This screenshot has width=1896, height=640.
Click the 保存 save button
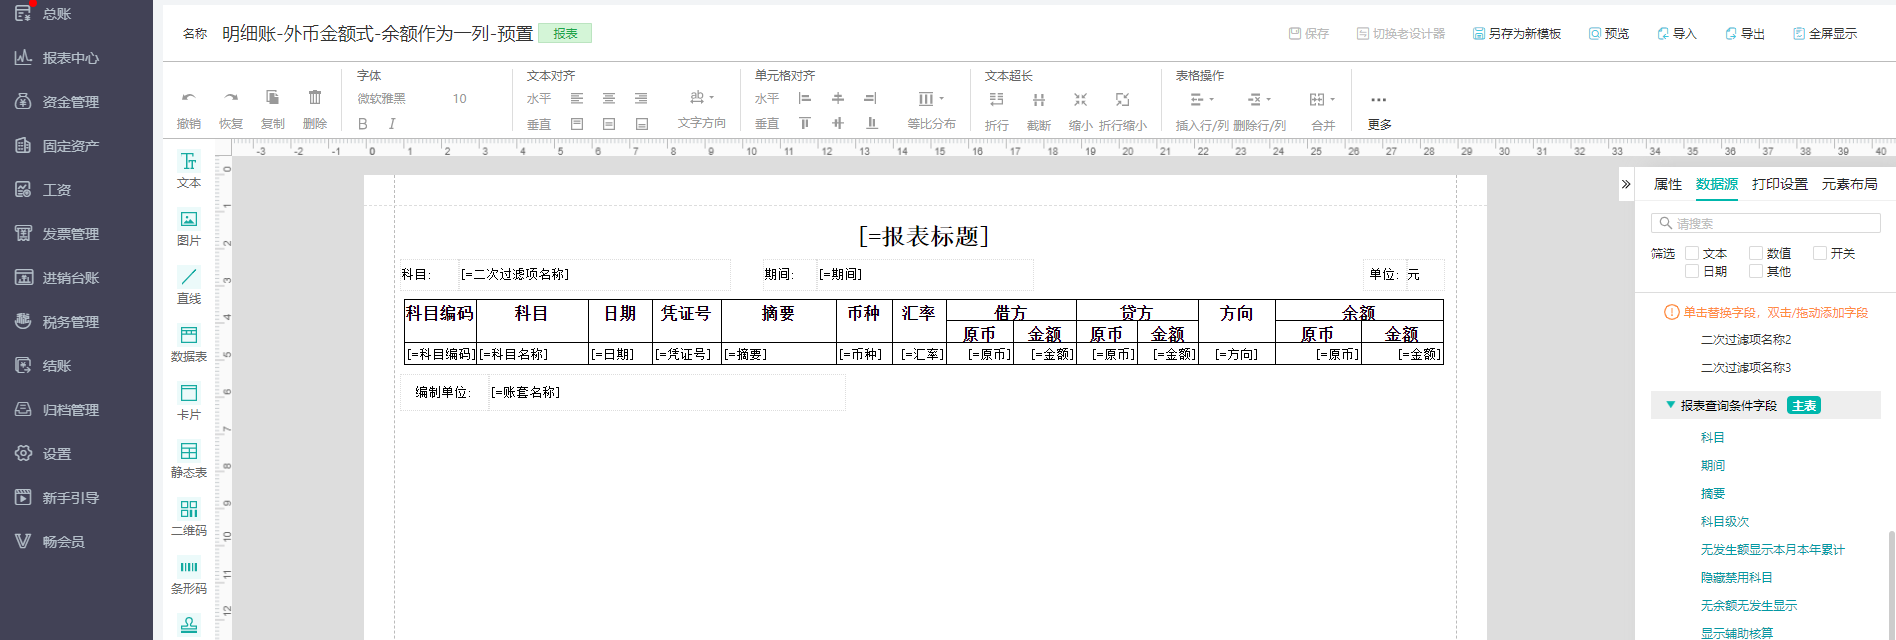pyautogui.click(x=1309, y=33)
